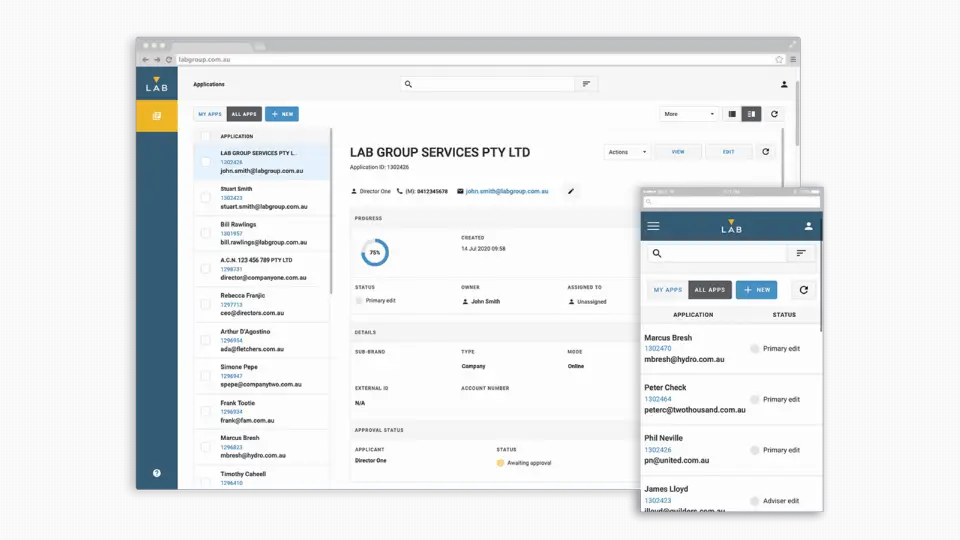Click the mobile search magnifier icon
960x540 pixels.
click(657, 253)
